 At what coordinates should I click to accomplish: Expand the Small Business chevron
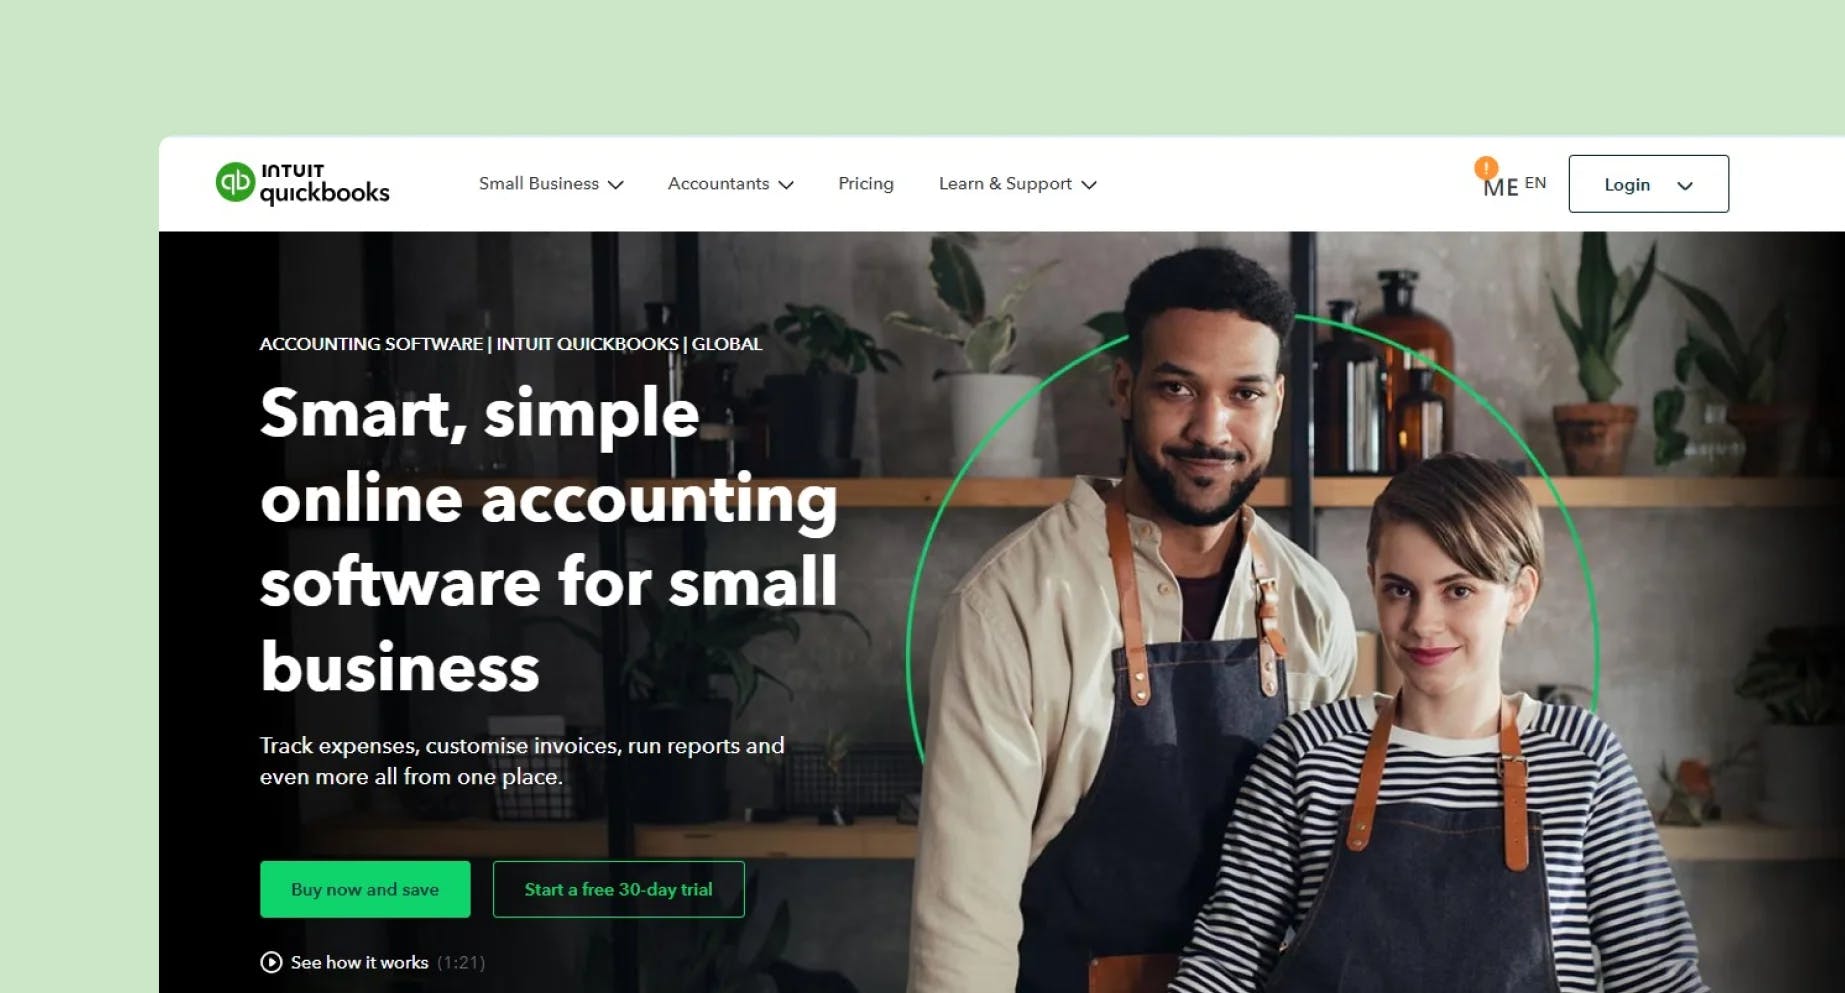(x=616, y=185)
